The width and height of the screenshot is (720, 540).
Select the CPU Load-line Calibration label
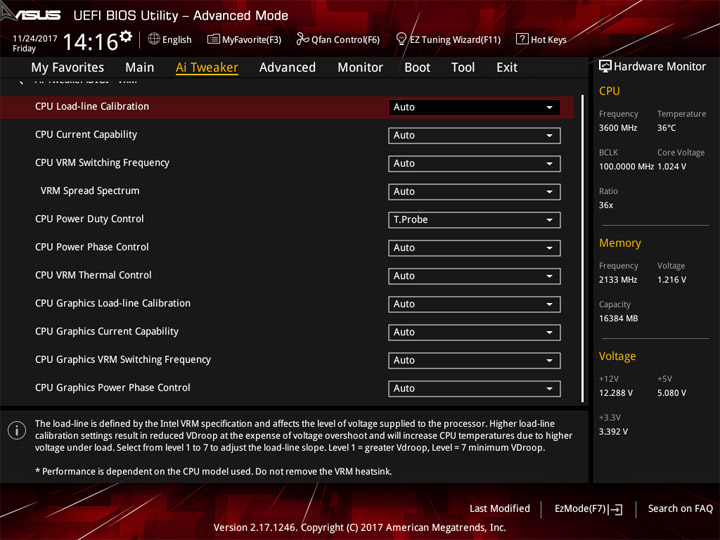pos(92,107)
